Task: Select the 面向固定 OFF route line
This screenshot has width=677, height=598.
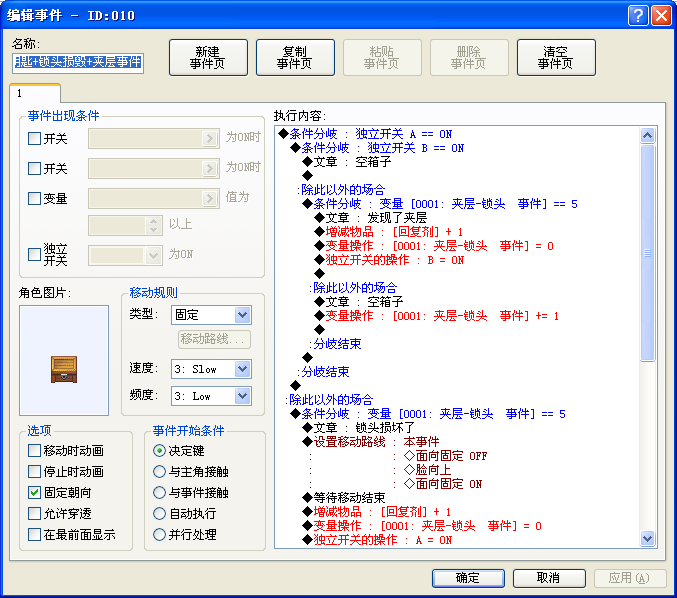Action: coord(445,456)
